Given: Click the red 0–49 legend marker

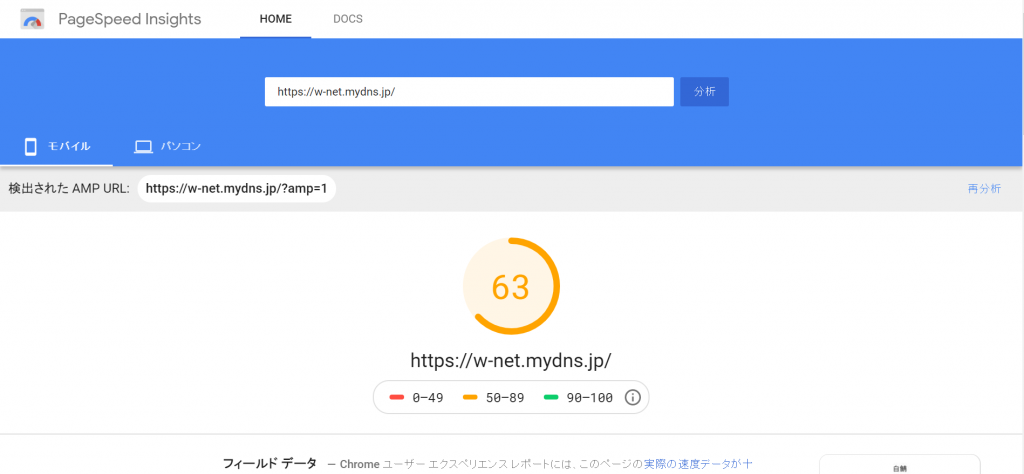Looking at the screenshot, I should coord(396,397).
